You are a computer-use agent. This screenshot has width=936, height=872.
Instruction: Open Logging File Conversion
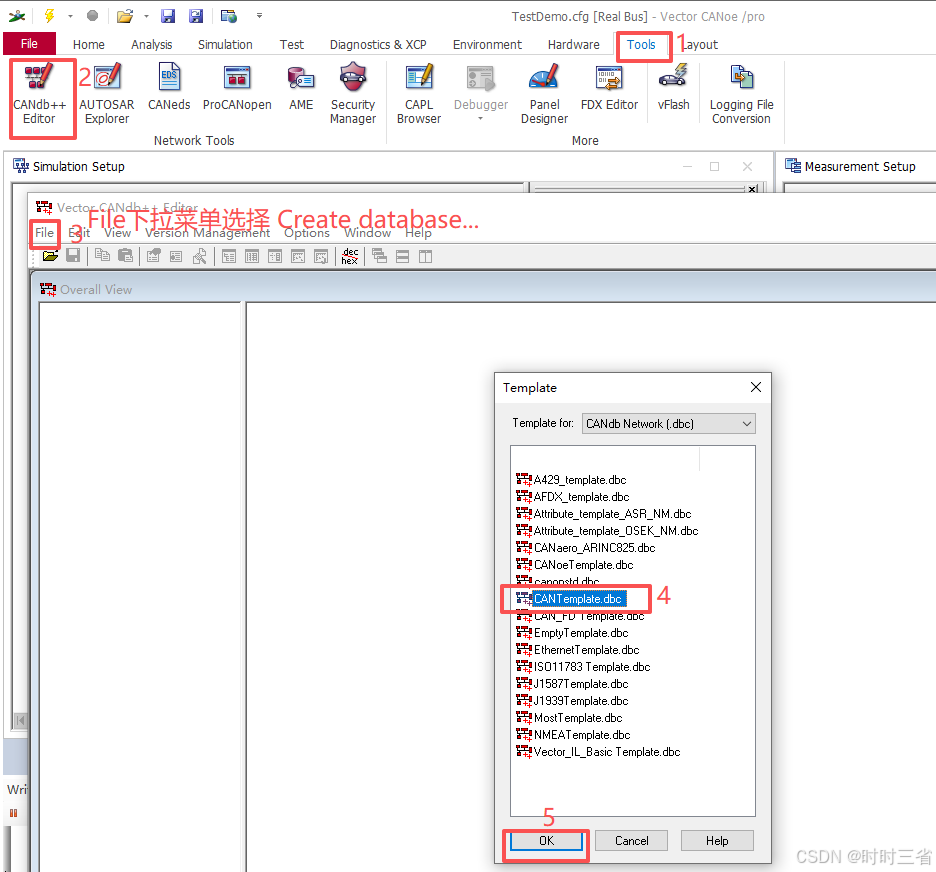click(741, 94)
